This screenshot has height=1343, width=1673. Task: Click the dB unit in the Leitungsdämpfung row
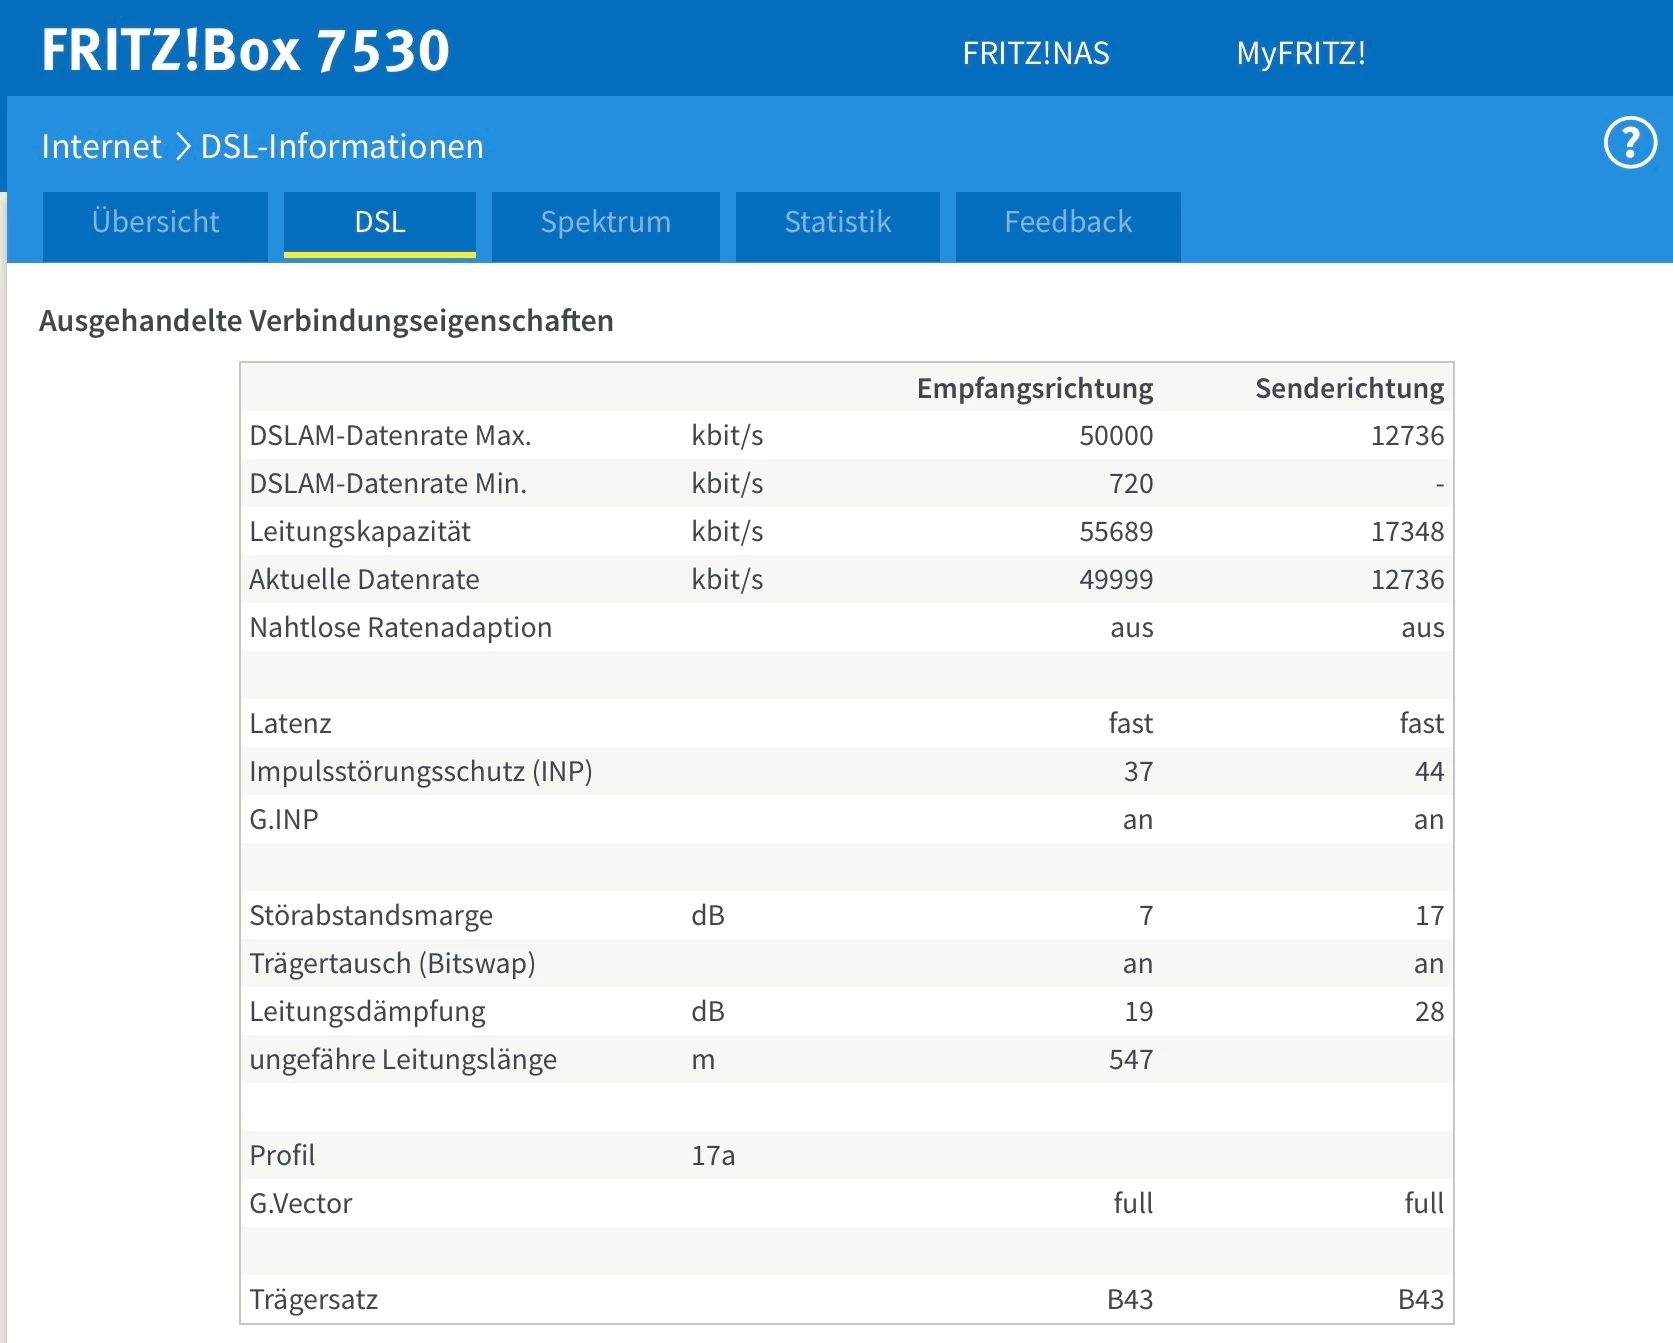(x=708, y=1012)
